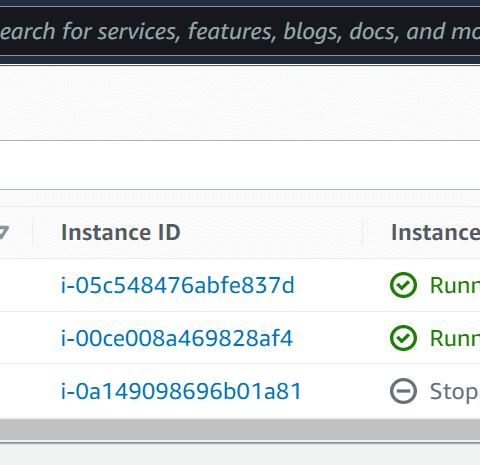Viewport: 480px width, 465px height.
Task: Click the green Running check icon for i-05c548476abfe837d
Action: click(x=403, y=285)
